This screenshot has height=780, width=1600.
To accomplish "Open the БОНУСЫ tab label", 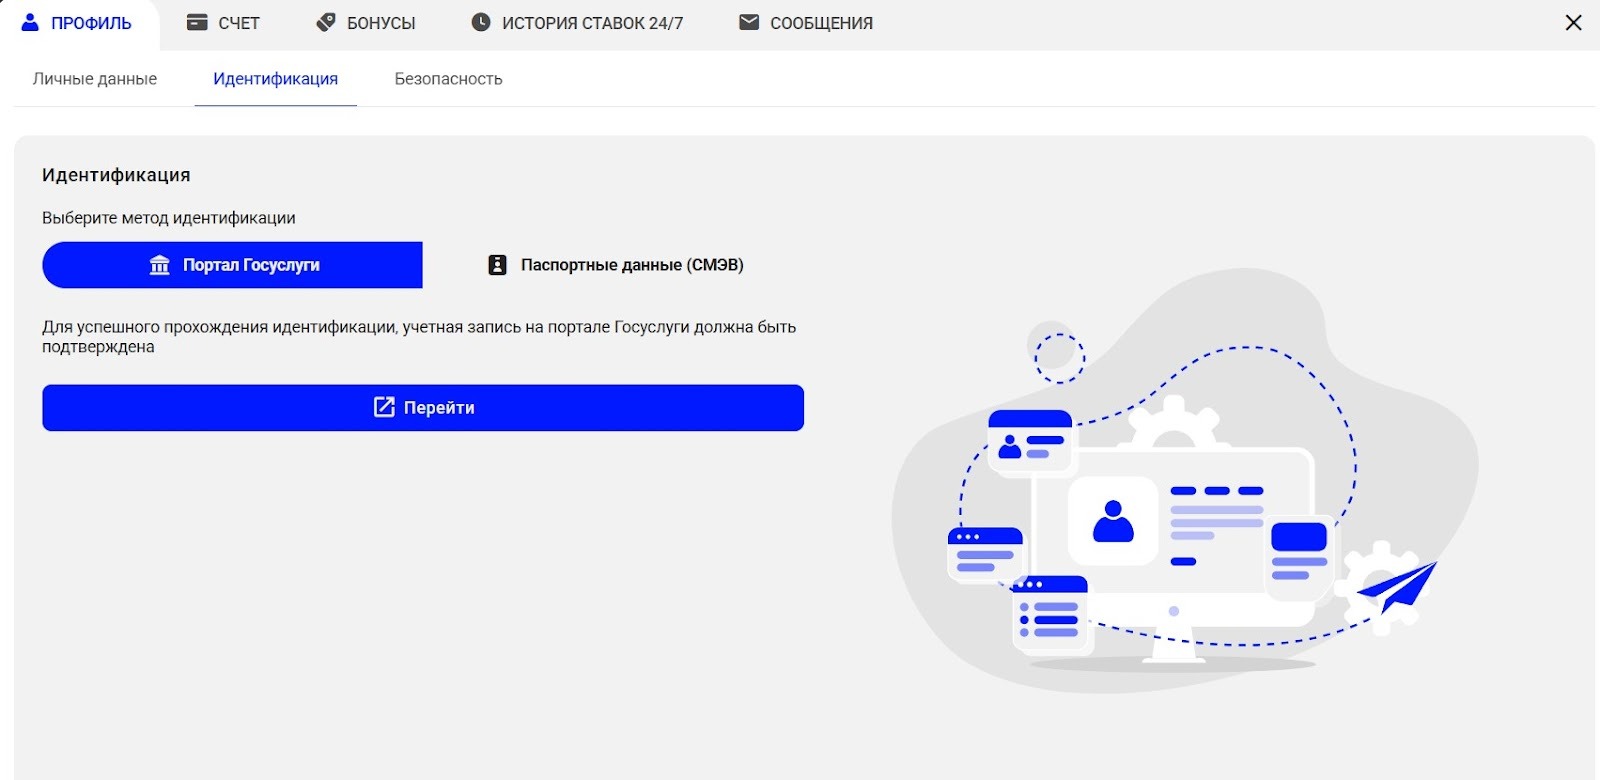I will [381, 23].
